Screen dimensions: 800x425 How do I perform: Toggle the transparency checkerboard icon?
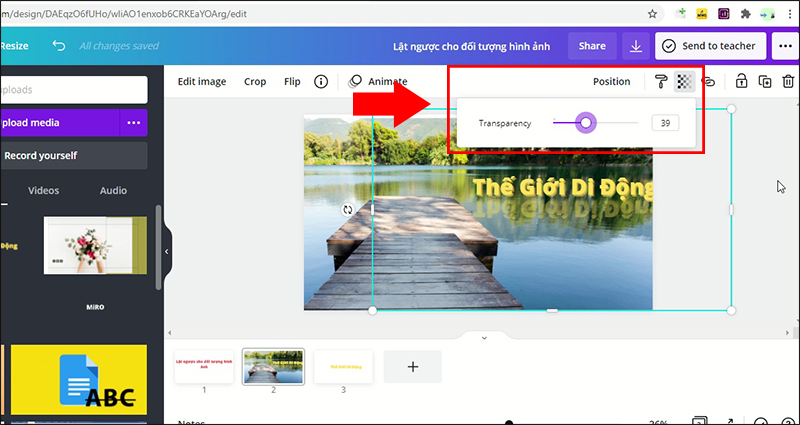click(685, 82)
